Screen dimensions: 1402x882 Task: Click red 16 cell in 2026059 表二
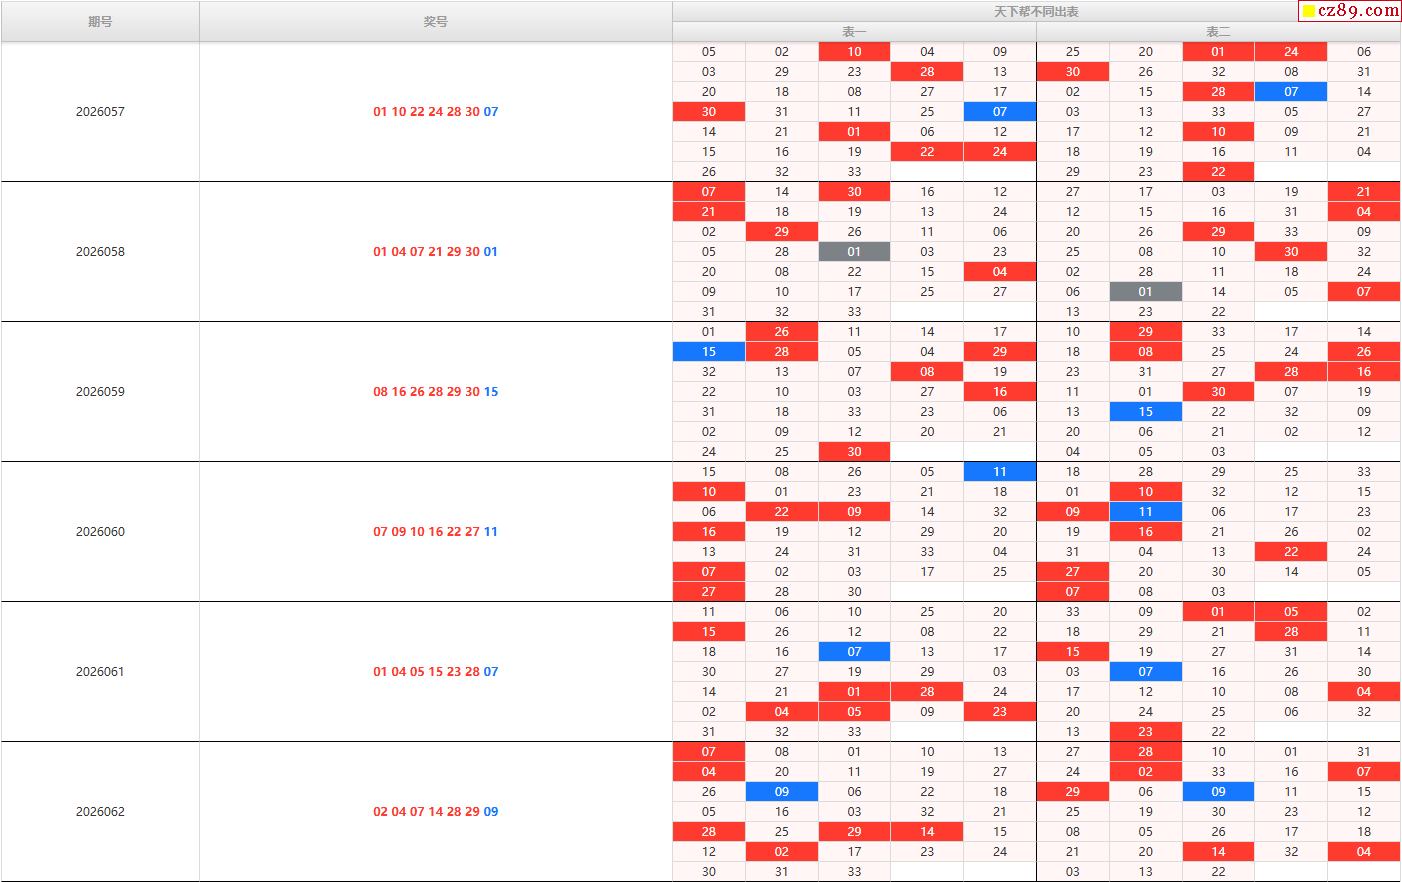point(1364,372)
